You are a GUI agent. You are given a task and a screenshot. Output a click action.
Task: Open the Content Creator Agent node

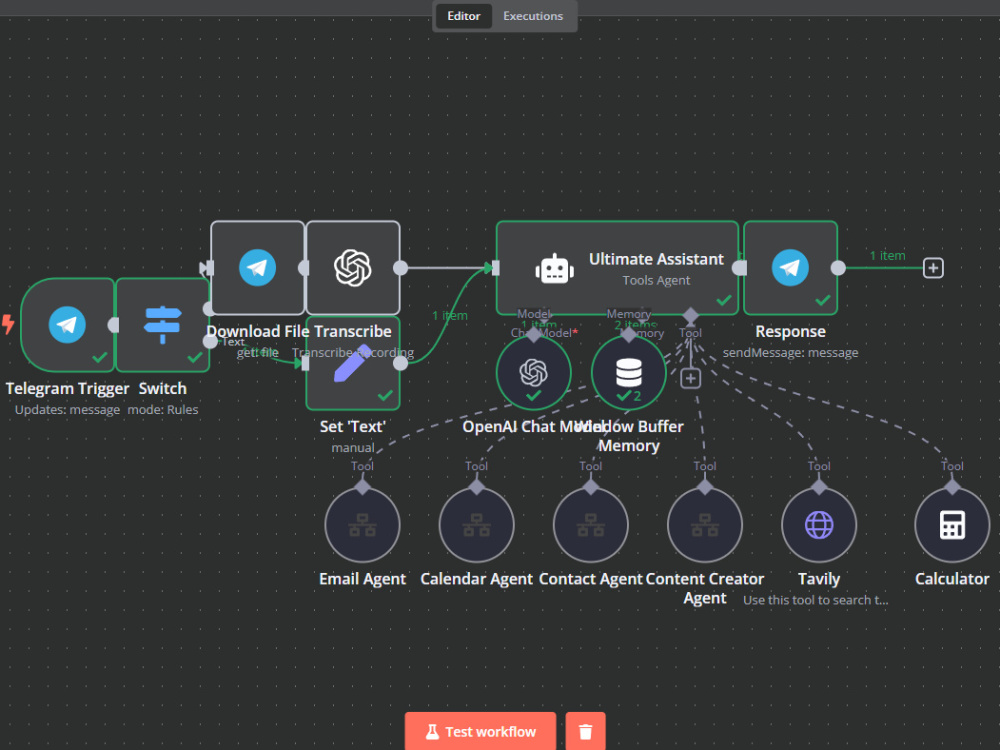click(705, 525)
